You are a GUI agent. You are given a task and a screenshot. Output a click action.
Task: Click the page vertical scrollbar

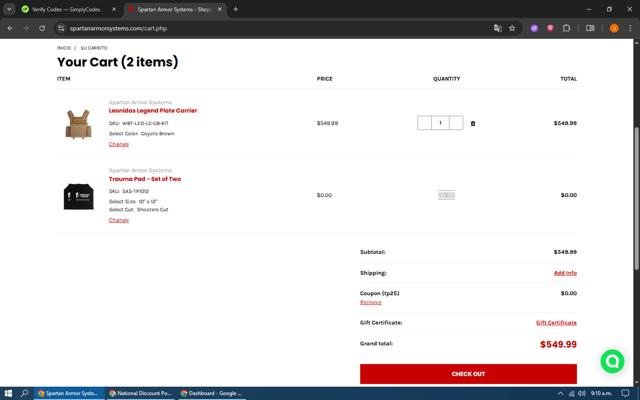(x=636, y=198)
